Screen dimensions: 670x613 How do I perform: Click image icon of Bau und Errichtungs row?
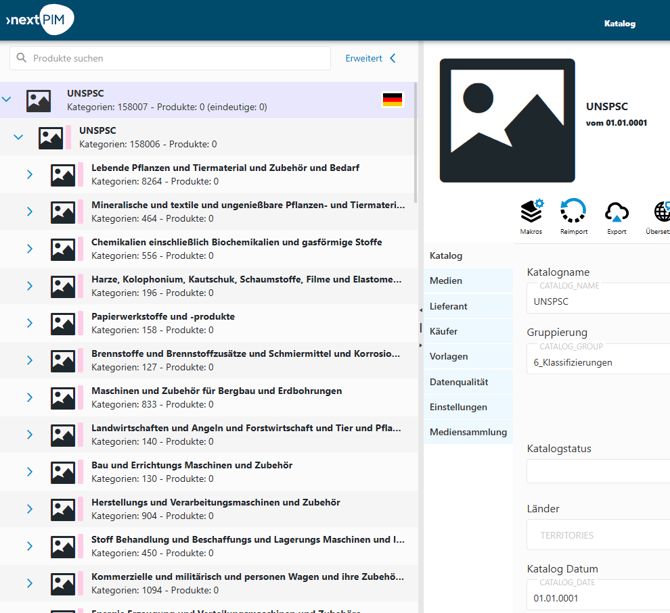pyautogui.click(x=63, y=472)
